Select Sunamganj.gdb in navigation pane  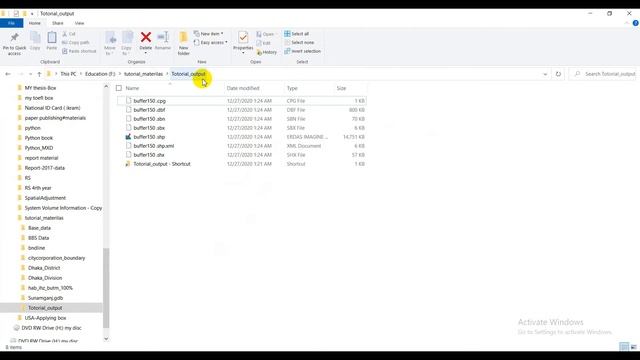45,298
